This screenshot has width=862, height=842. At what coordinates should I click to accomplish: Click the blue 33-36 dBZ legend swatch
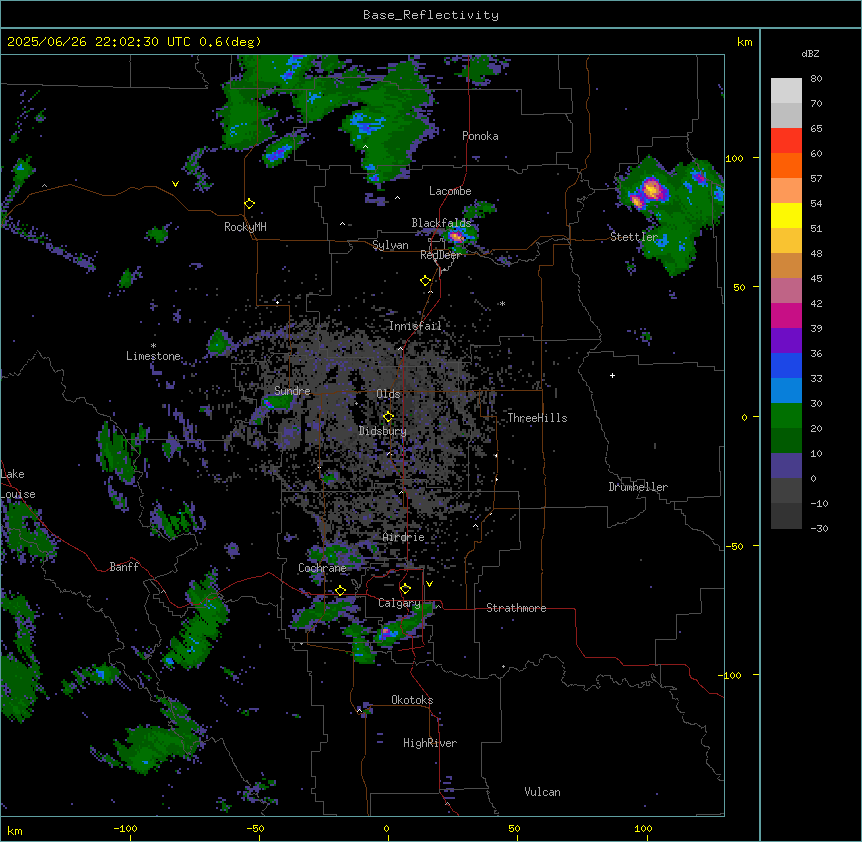[786, 365]
